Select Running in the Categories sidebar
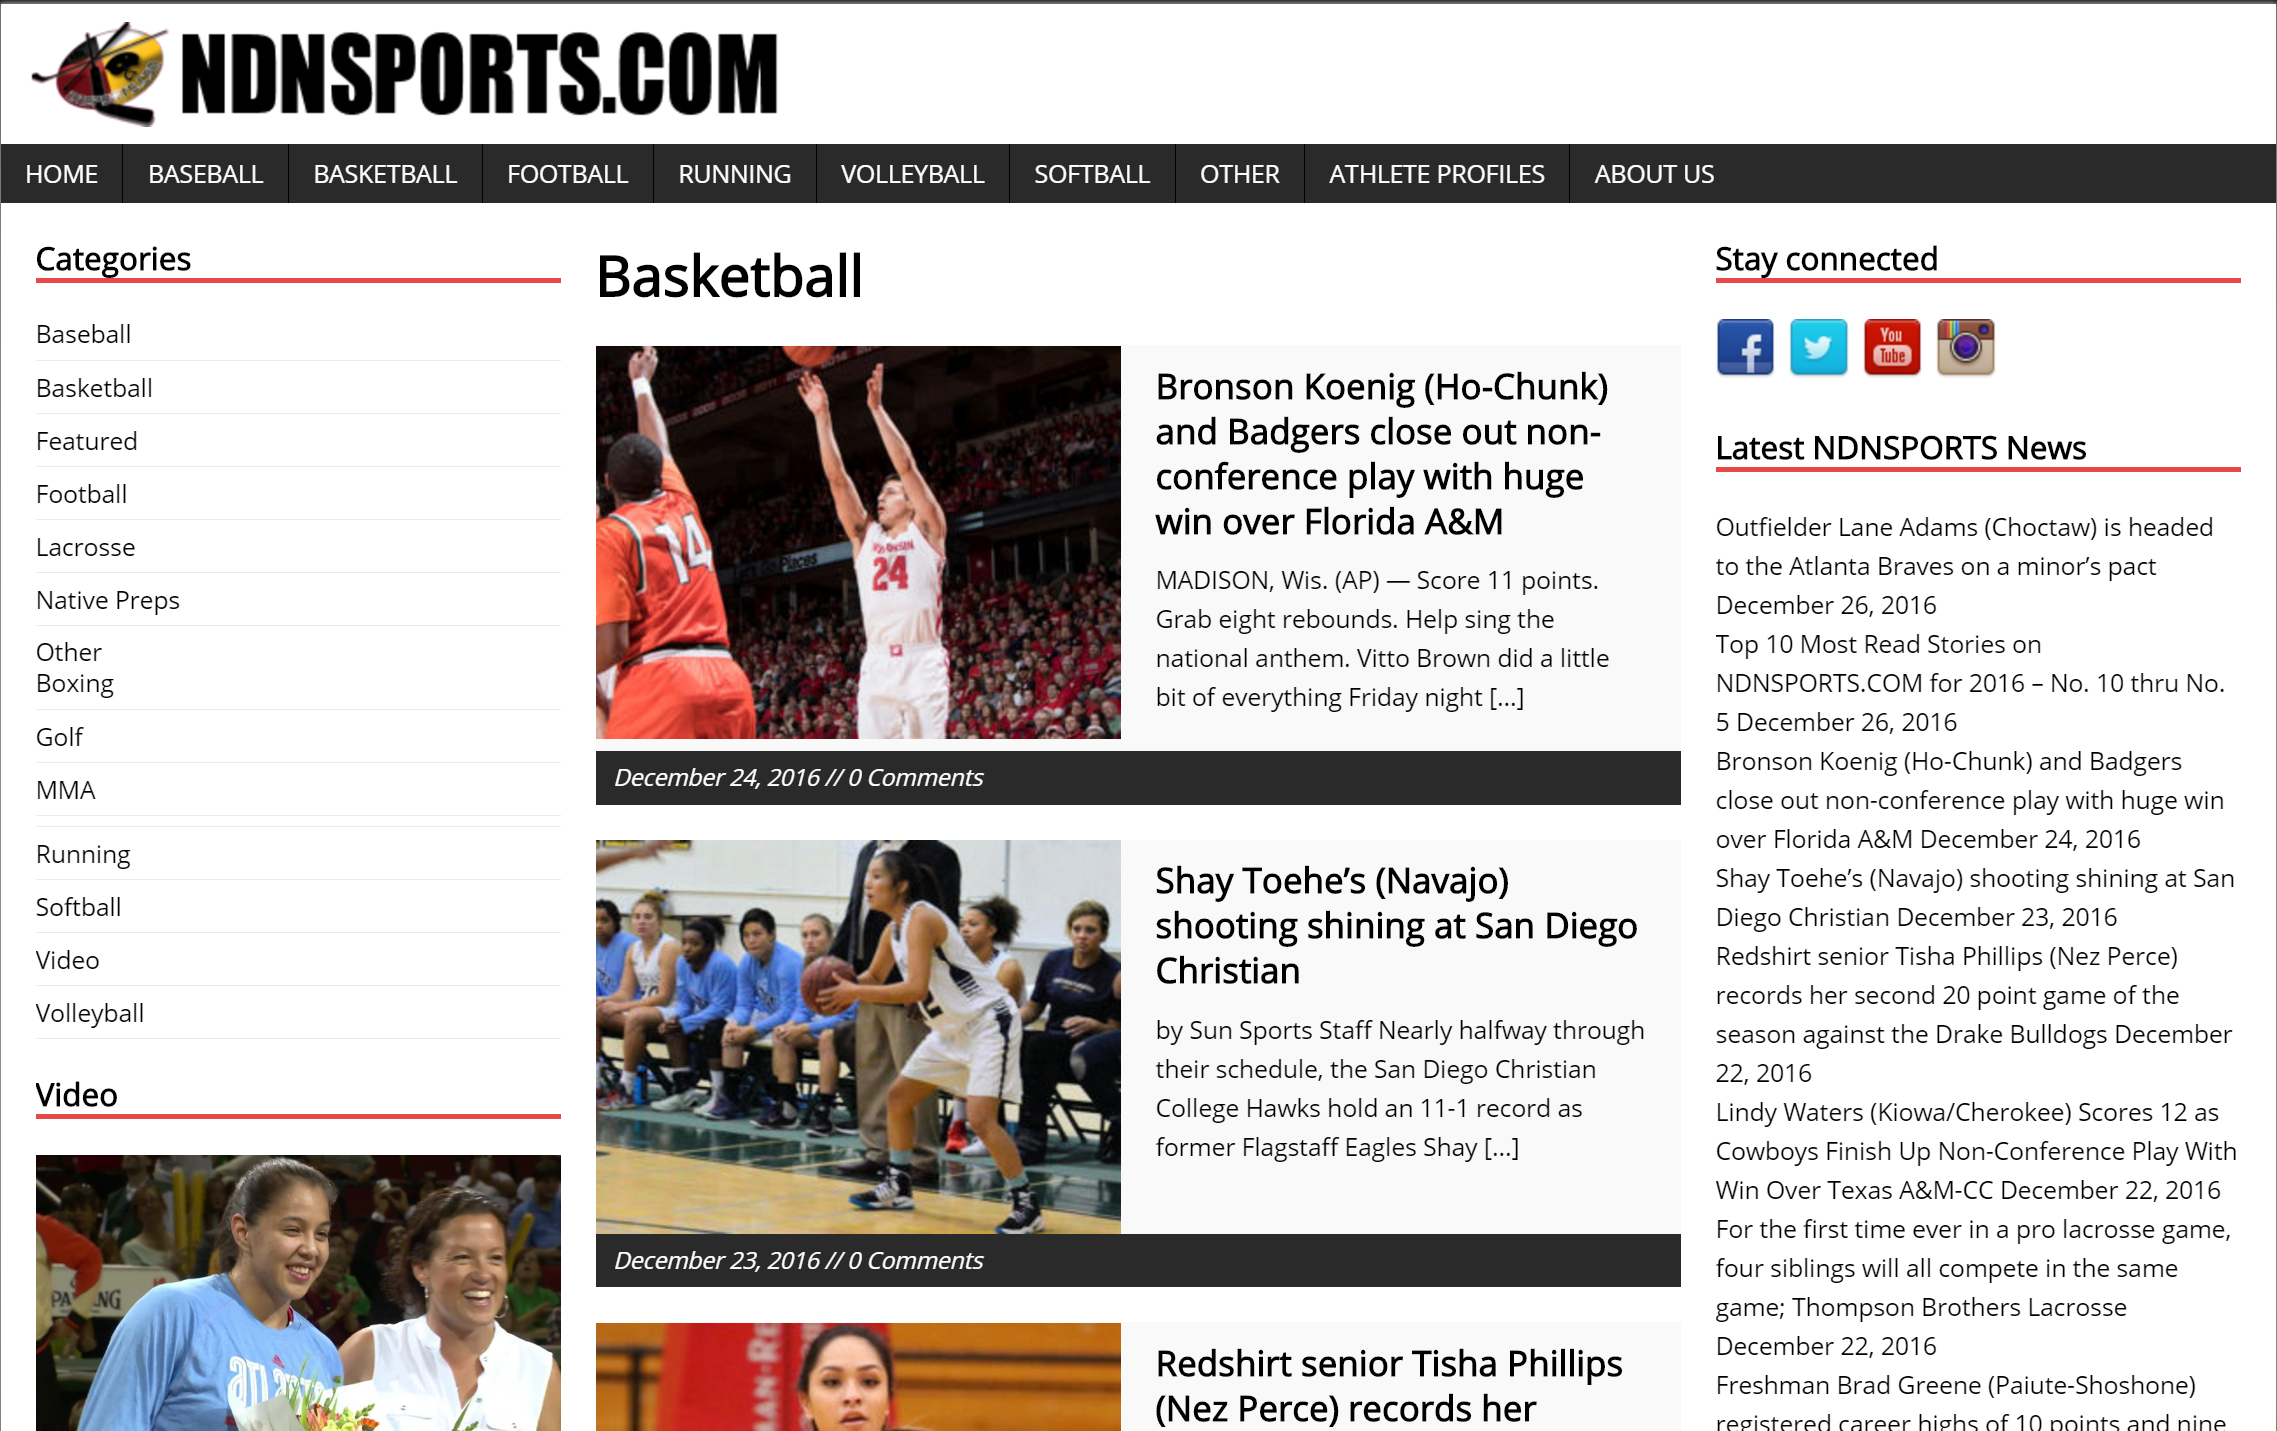This screenshot has height=1431, width=2277. click(x=83, y=854)
